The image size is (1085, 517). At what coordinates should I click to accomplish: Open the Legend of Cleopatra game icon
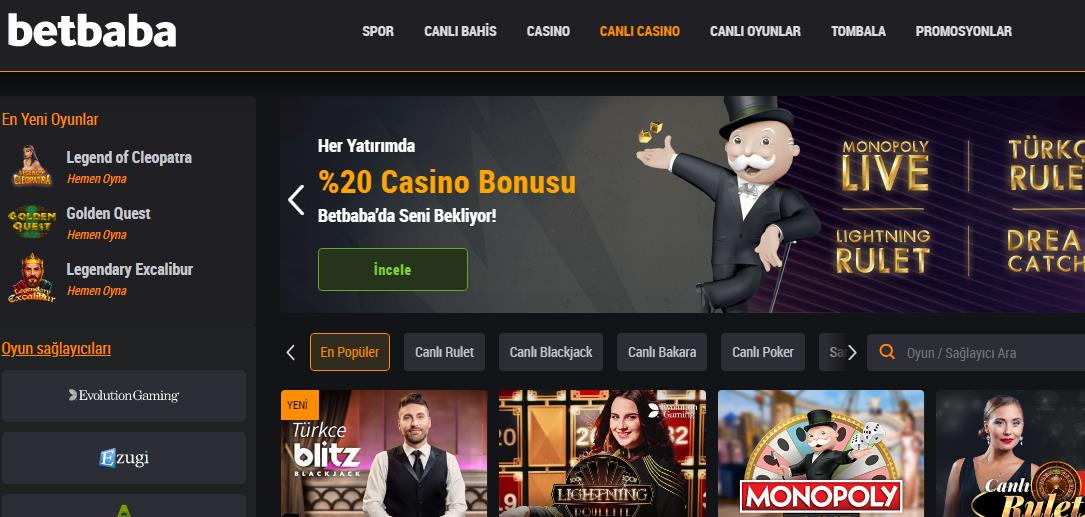pyautogui.click(x=32, y=166)
